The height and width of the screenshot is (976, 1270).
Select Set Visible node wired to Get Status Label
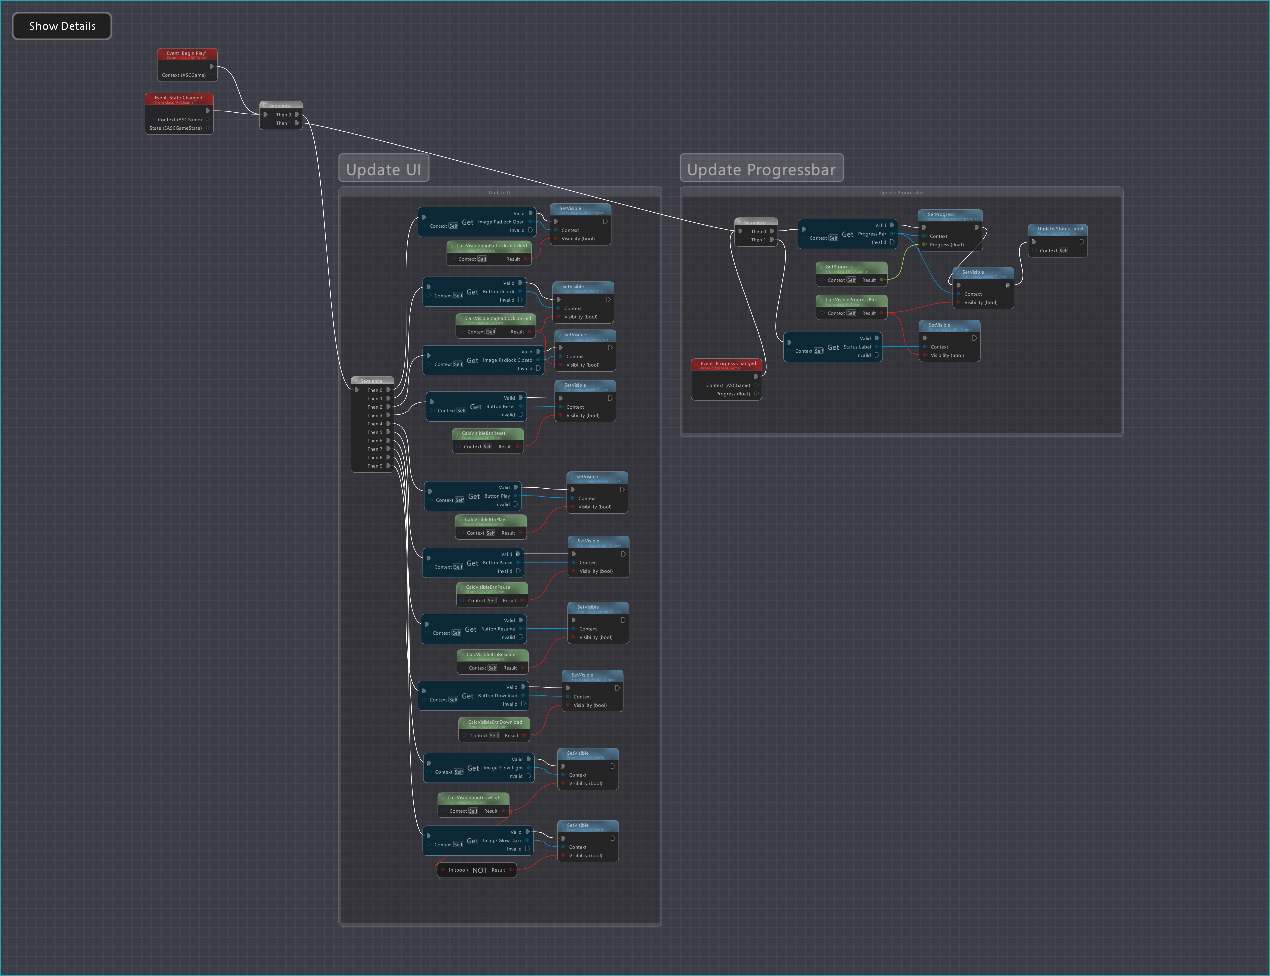click(949, 341)
